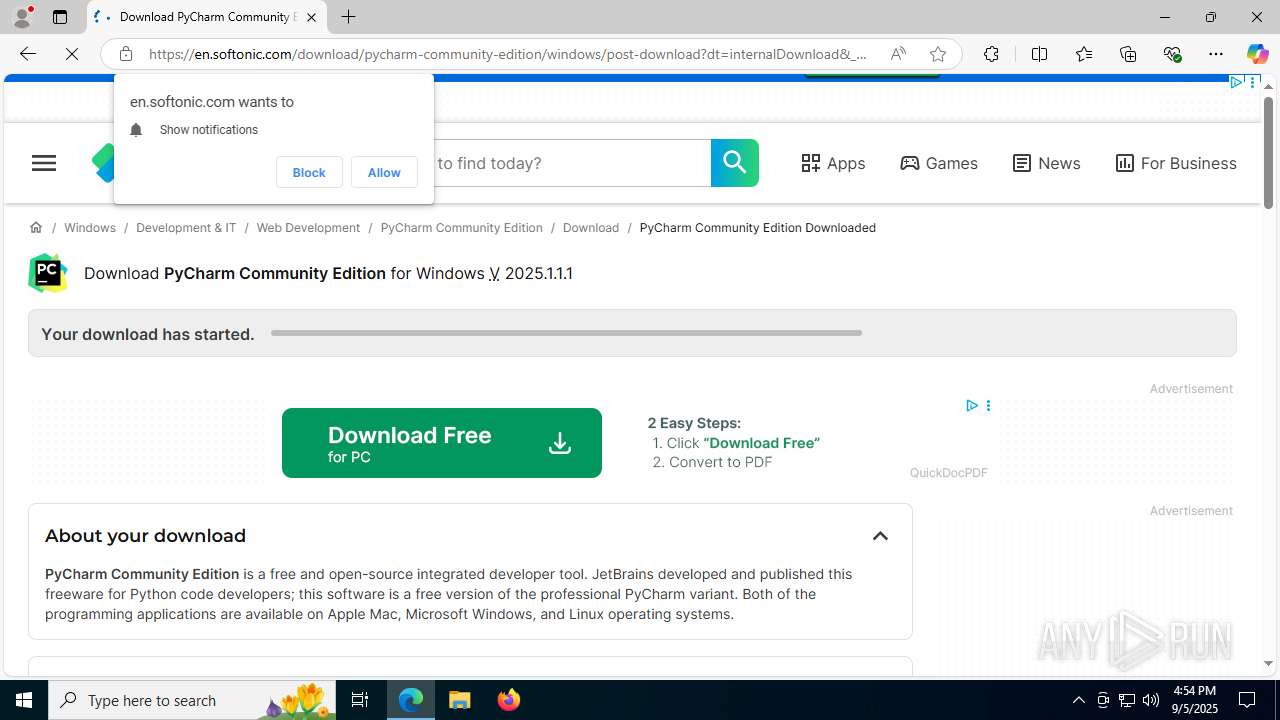Block softonic notifications
Image resolution: width=1280 pixels, height=720 pixels.
coord(309,172)
